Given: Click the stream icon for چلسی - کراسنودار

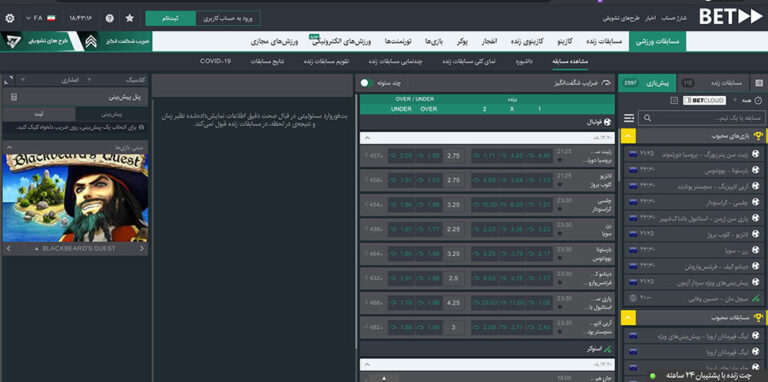Looking at the screenshot, I should point(633,202).
